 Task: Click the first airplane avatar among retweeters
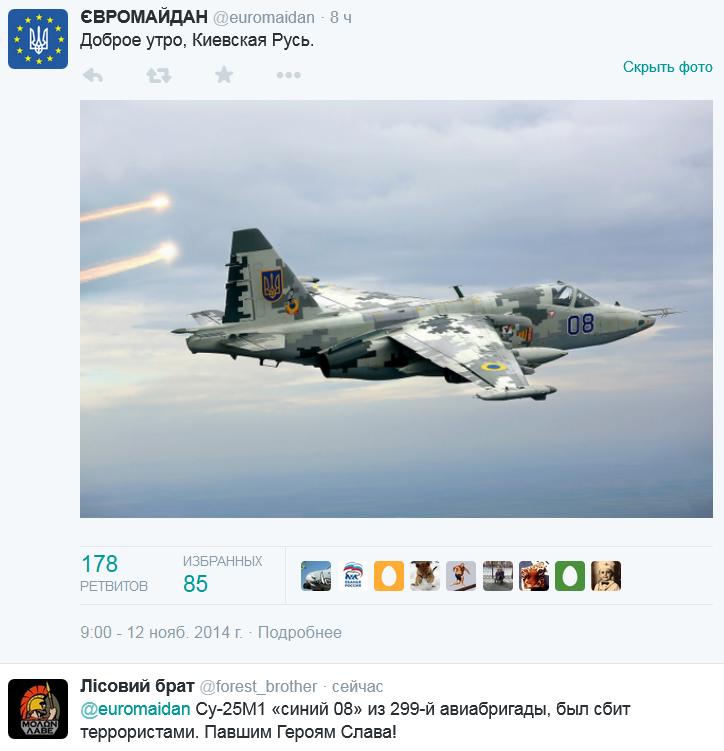pos(316,576)
